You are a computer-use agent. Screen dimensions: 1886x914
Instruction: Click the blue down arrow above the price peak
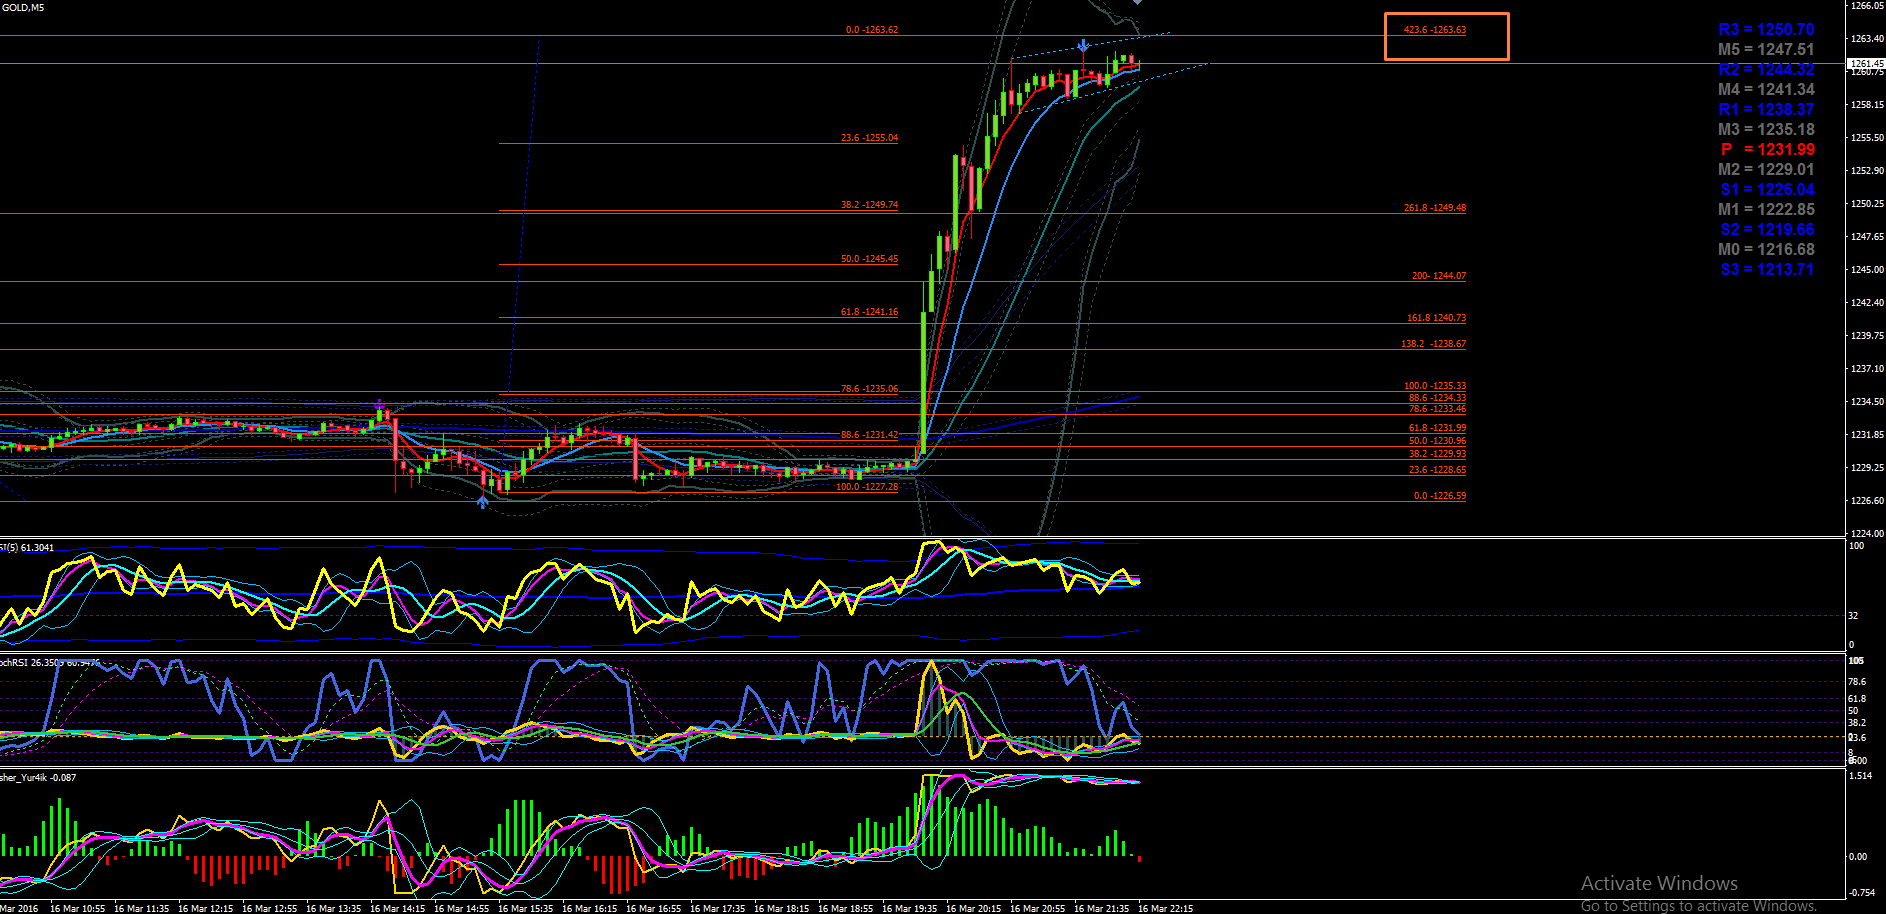(1083, 46)
